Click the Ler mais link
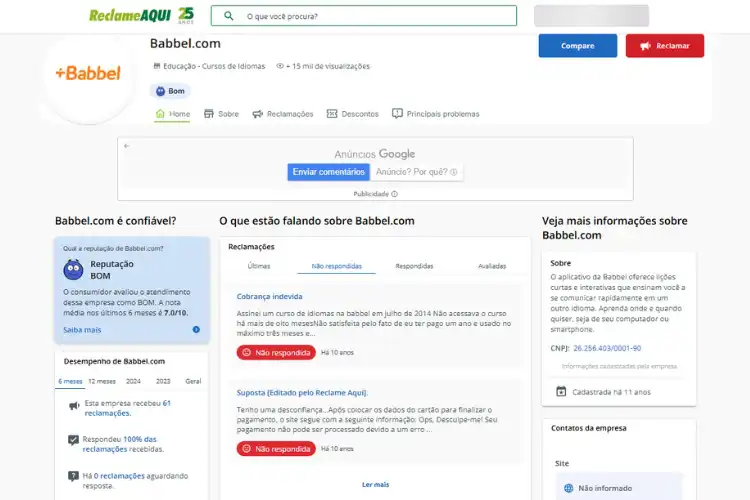Viewport: 750px width, 500px height. tap(375, 485)
